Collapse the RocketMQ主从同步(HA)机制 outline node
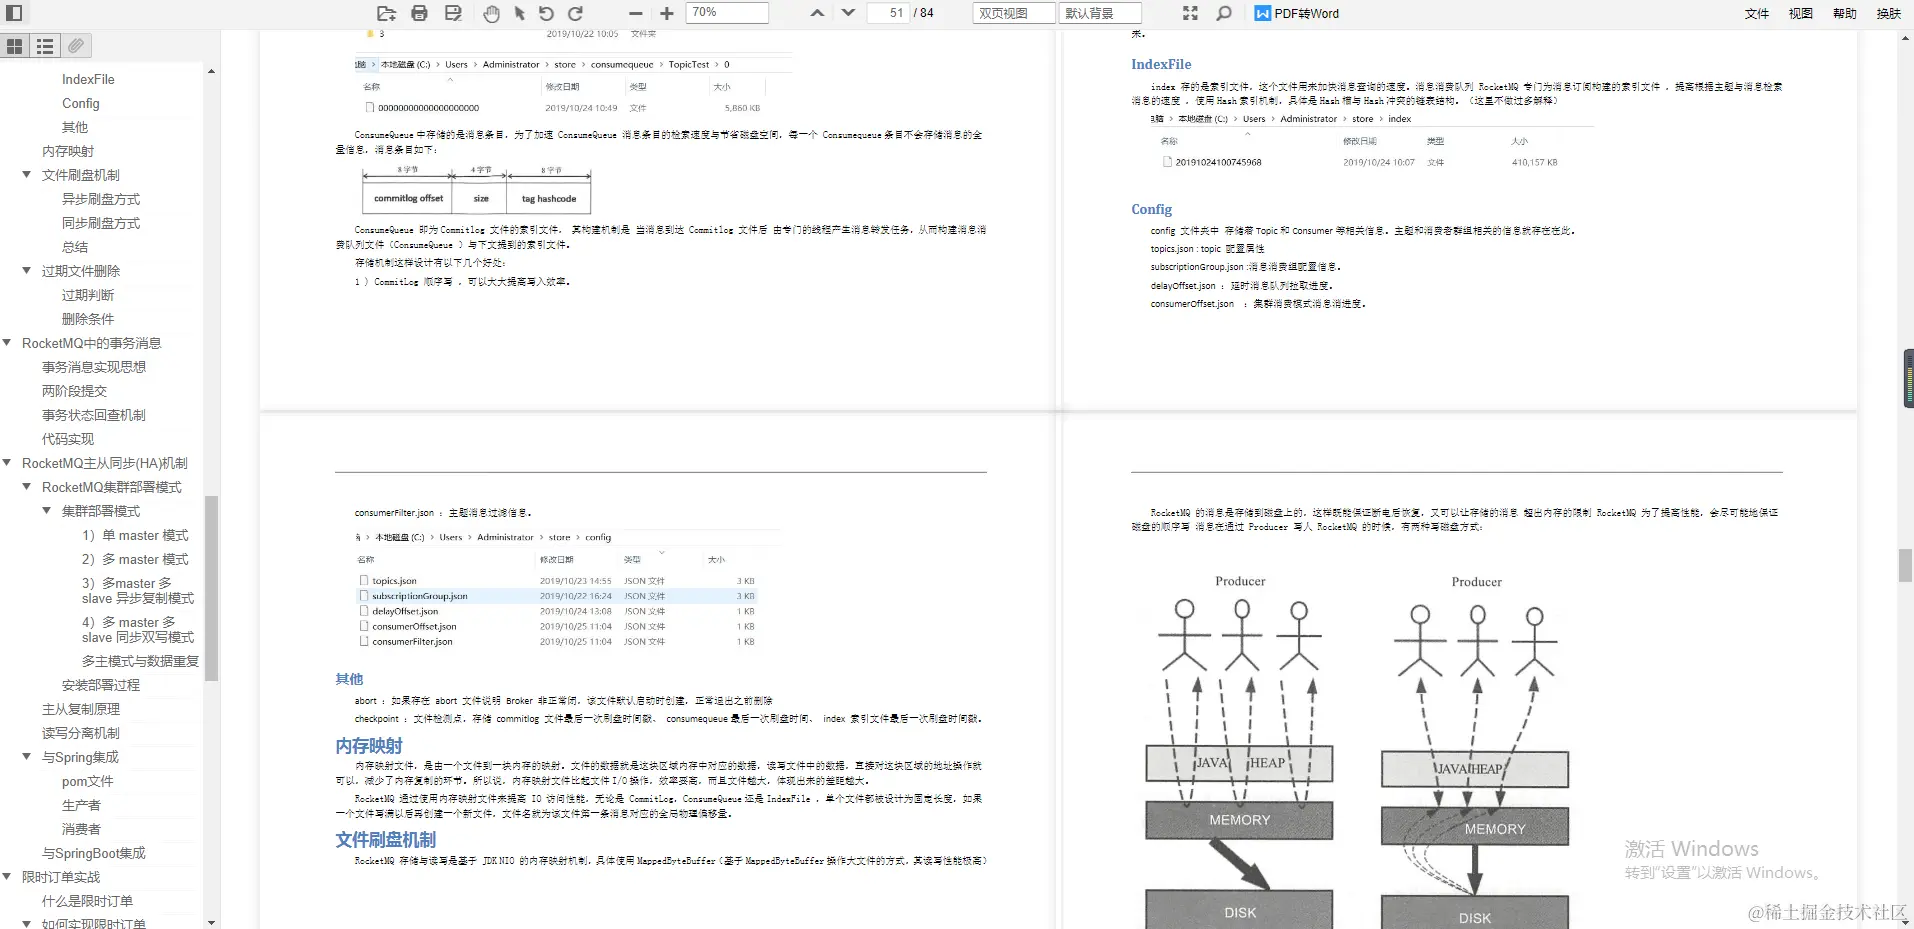 (7, 462)
